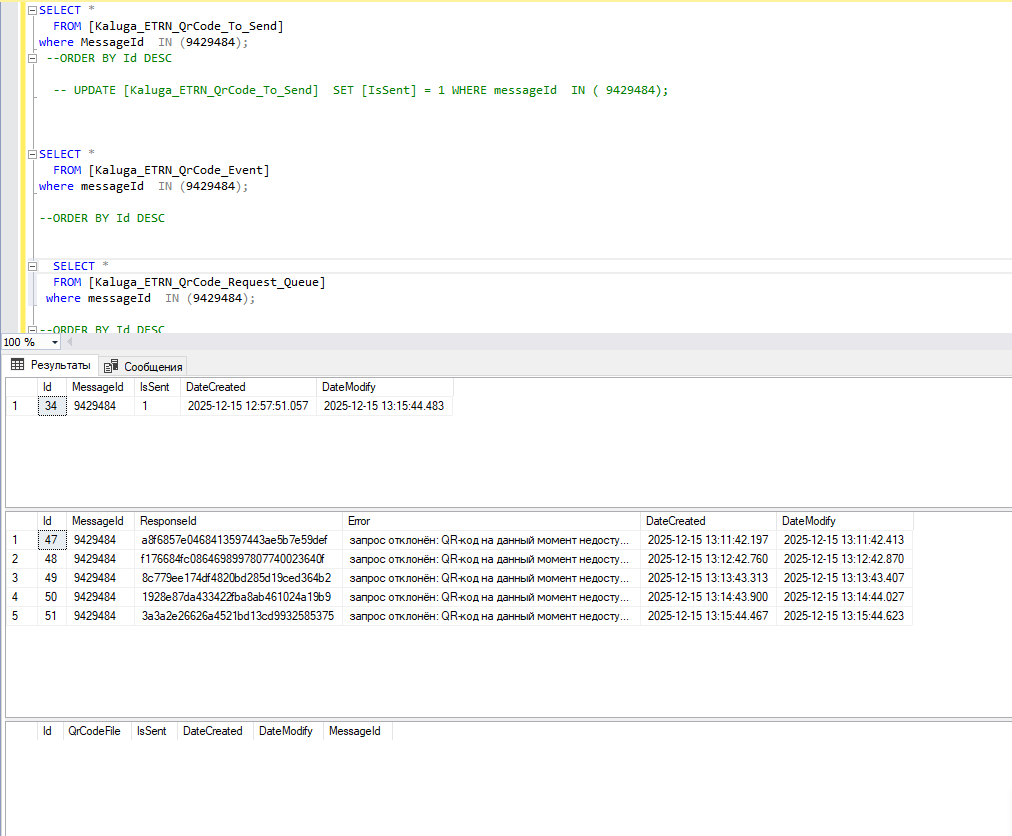Select DateModify cell 2025-12-15 13:15:44.623
This screenshot has width=1012, height=836.
[844, 616]
